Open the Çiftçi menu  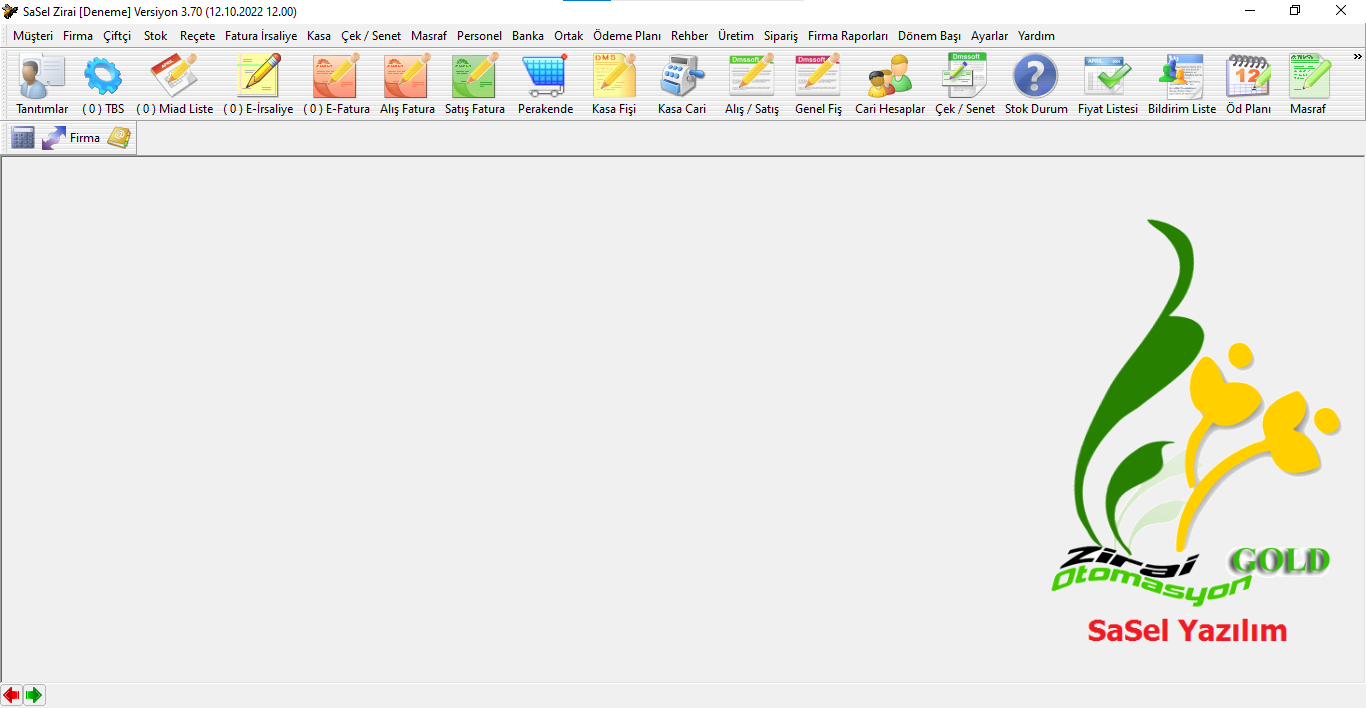(x=117, y=36)
